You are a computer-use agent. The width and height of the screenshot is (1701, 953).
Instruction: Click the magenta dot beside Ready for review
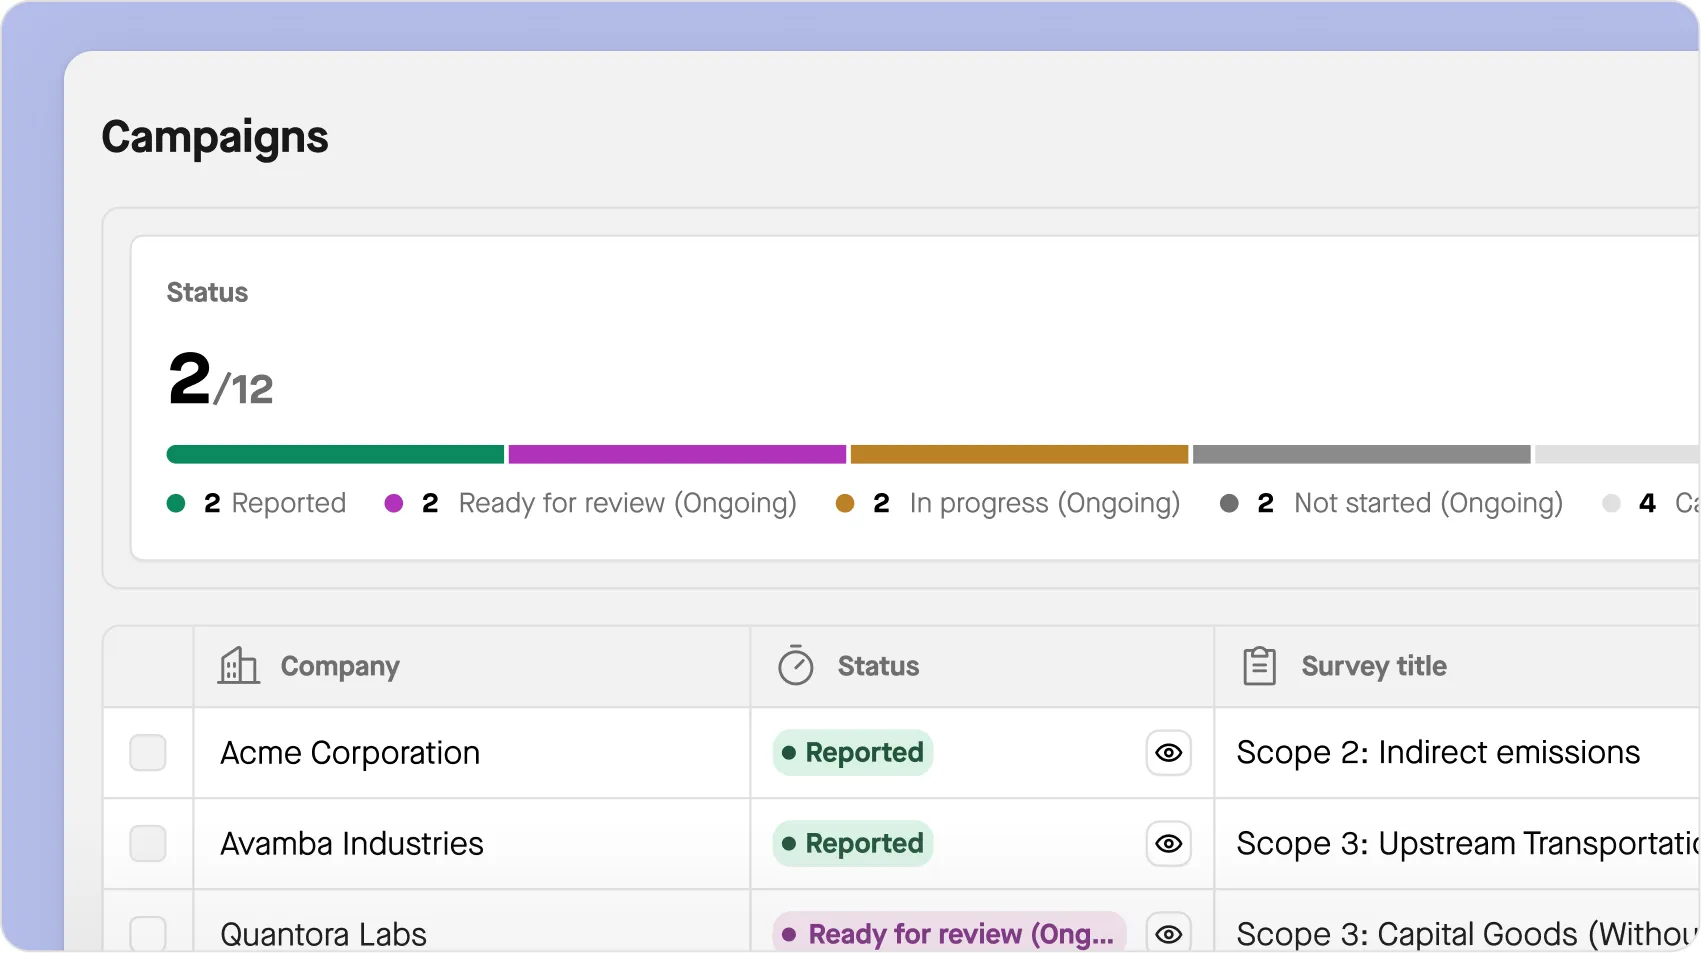(x=397, y=503)
